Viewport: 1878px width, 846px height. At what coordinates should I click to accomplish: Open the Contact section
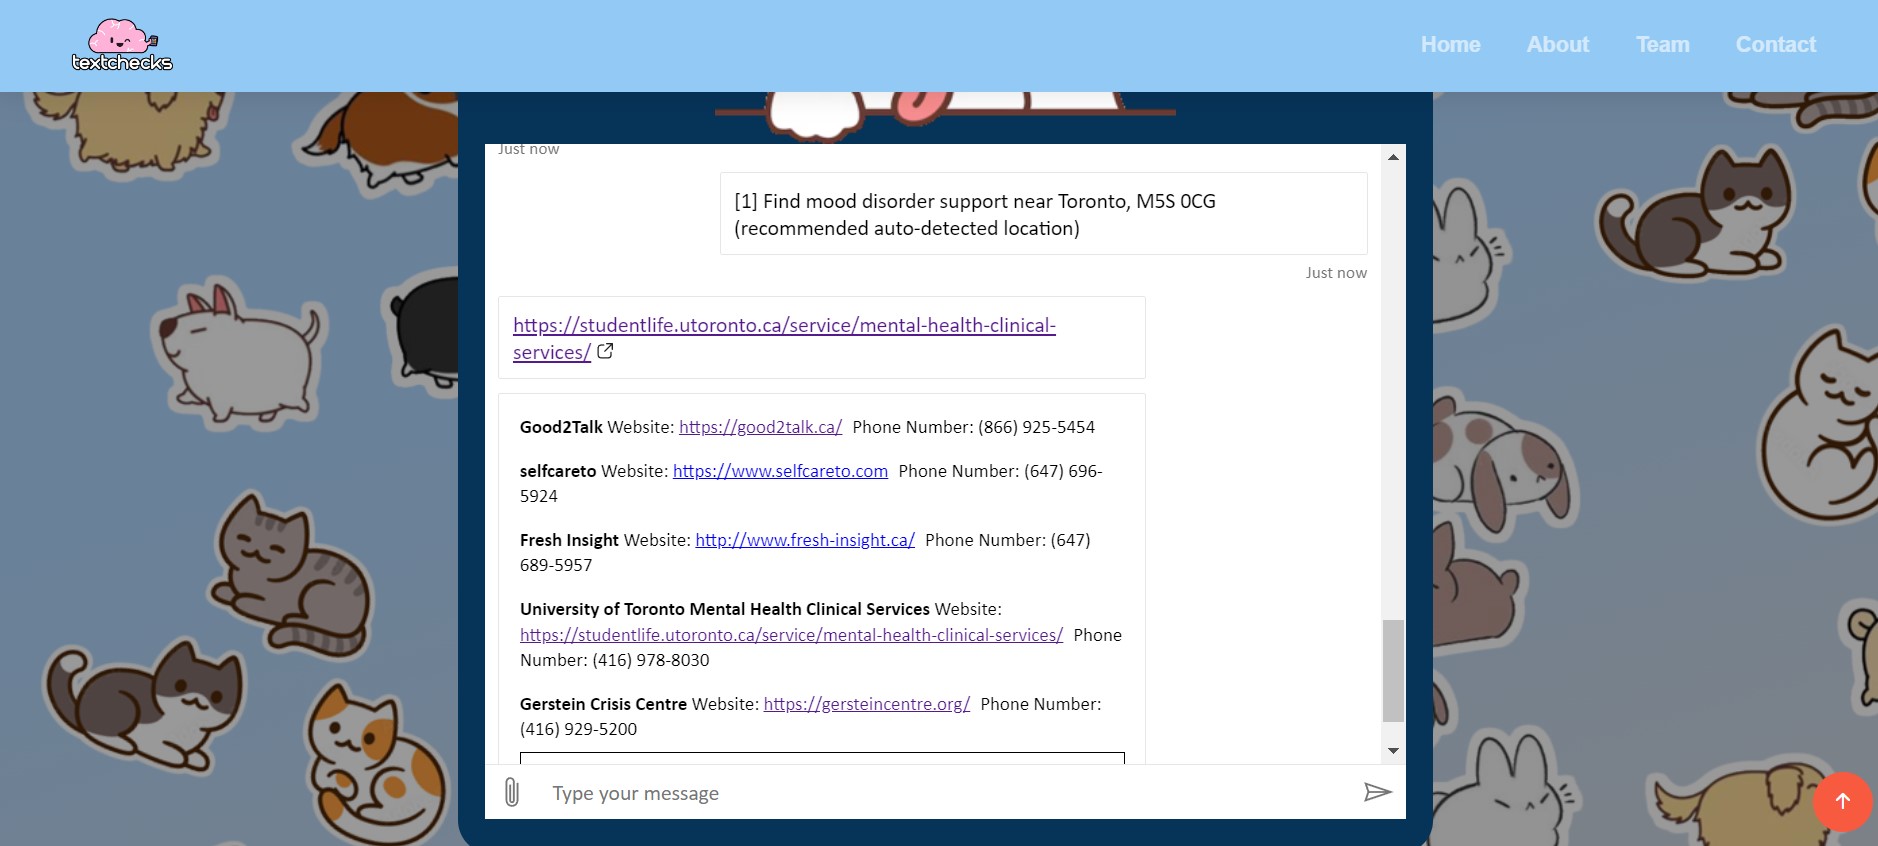tap(1775, 45)
